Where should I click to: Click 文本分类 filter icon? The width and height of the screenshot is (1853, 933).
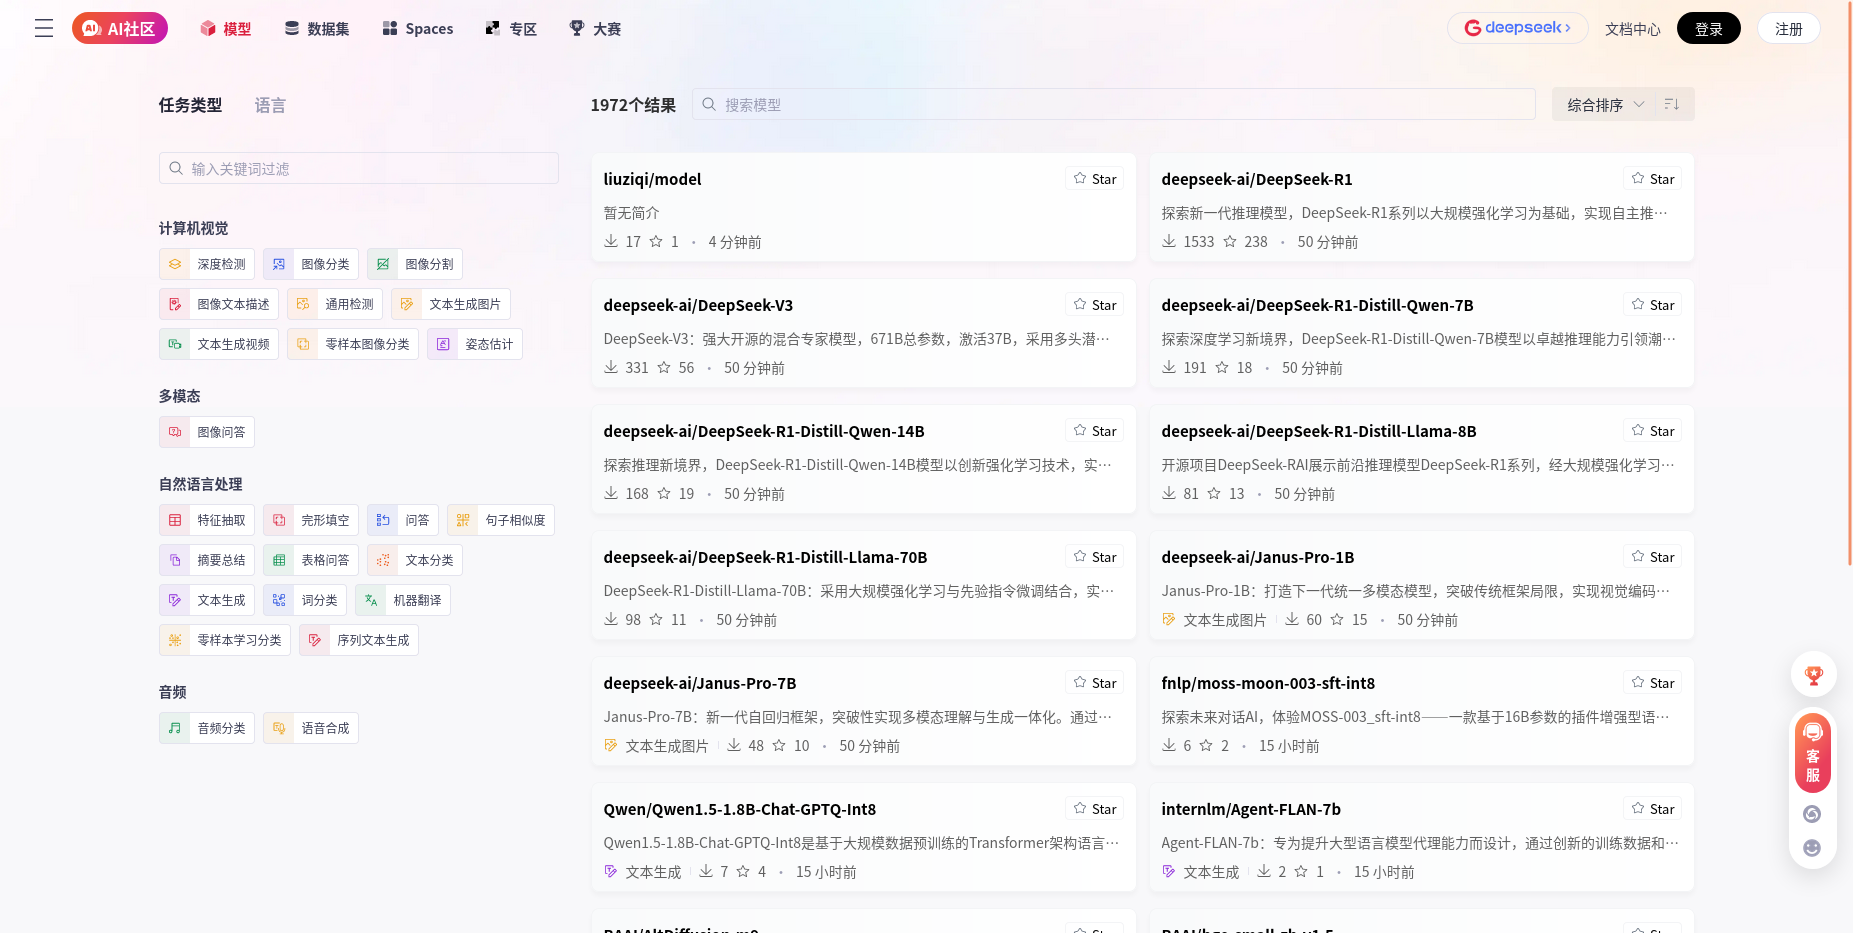point(383,560)
